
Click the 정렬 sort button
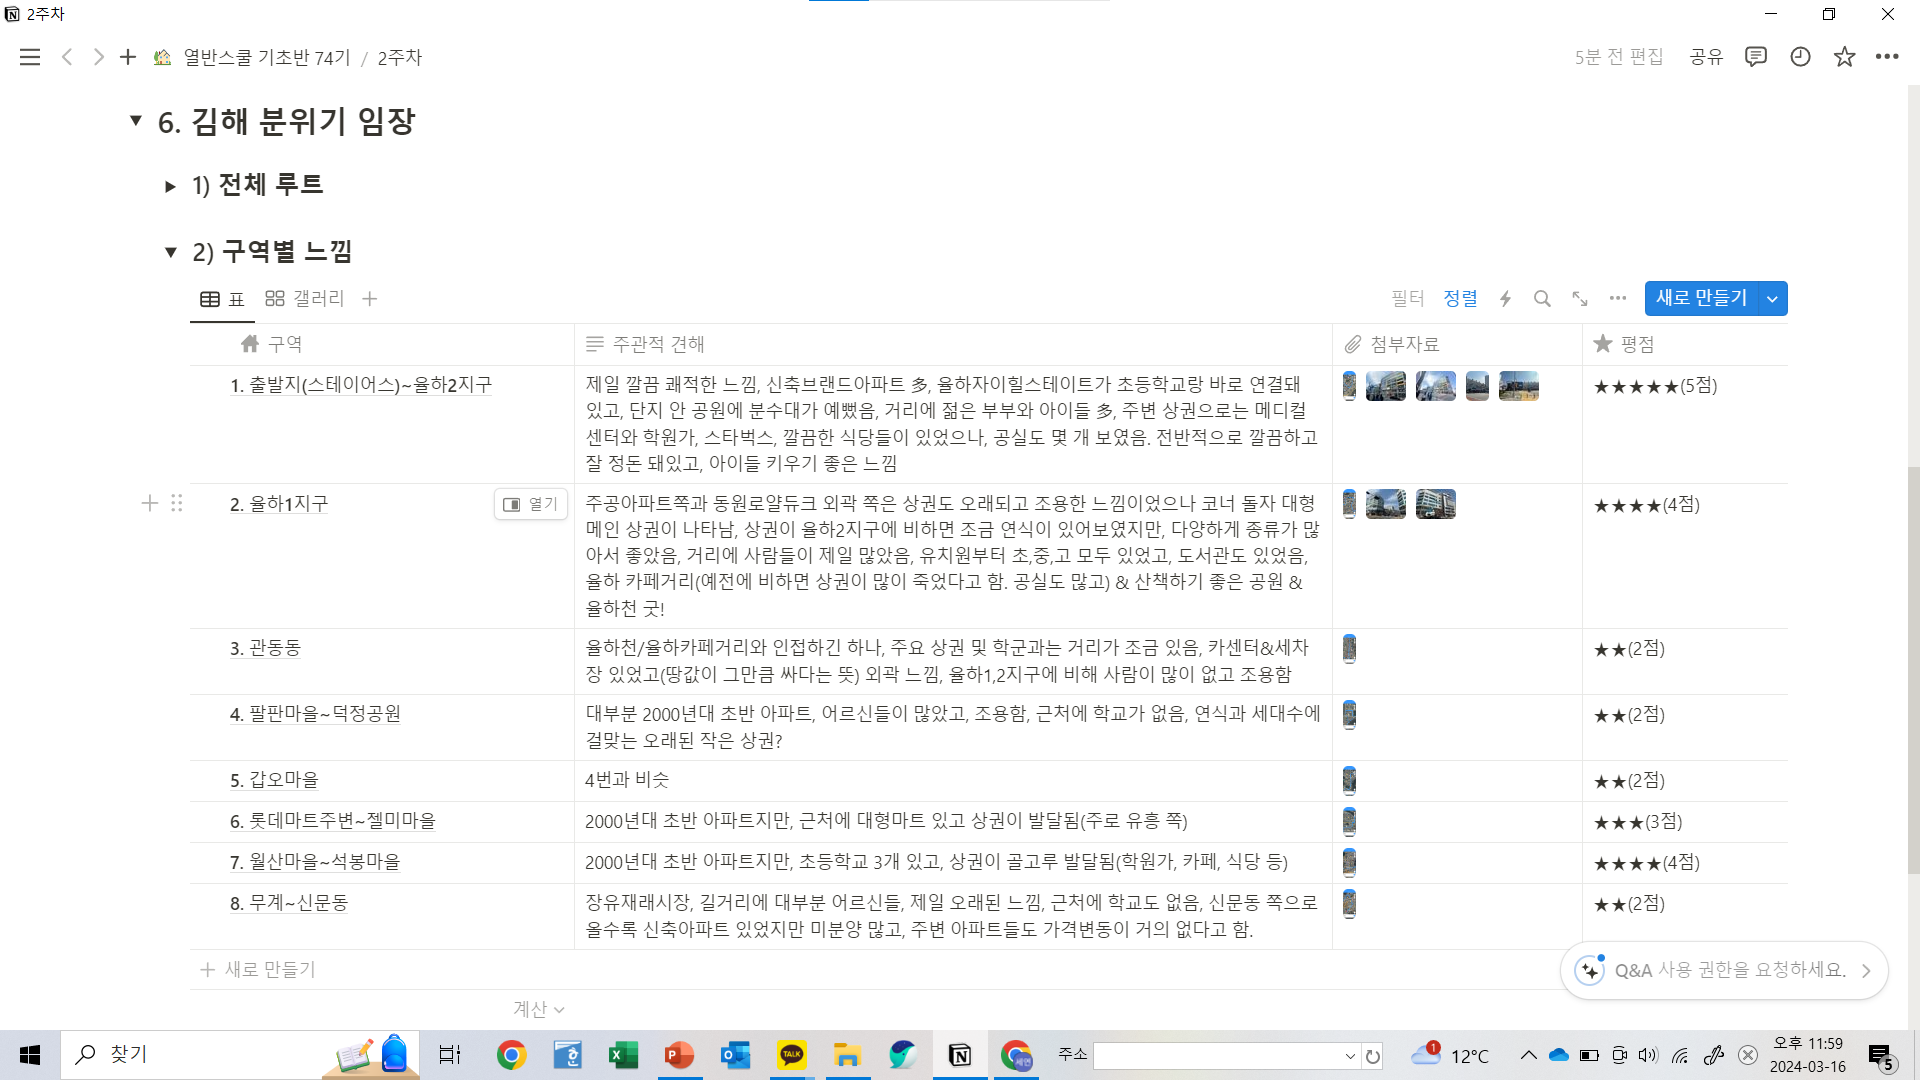(1460, 299)
